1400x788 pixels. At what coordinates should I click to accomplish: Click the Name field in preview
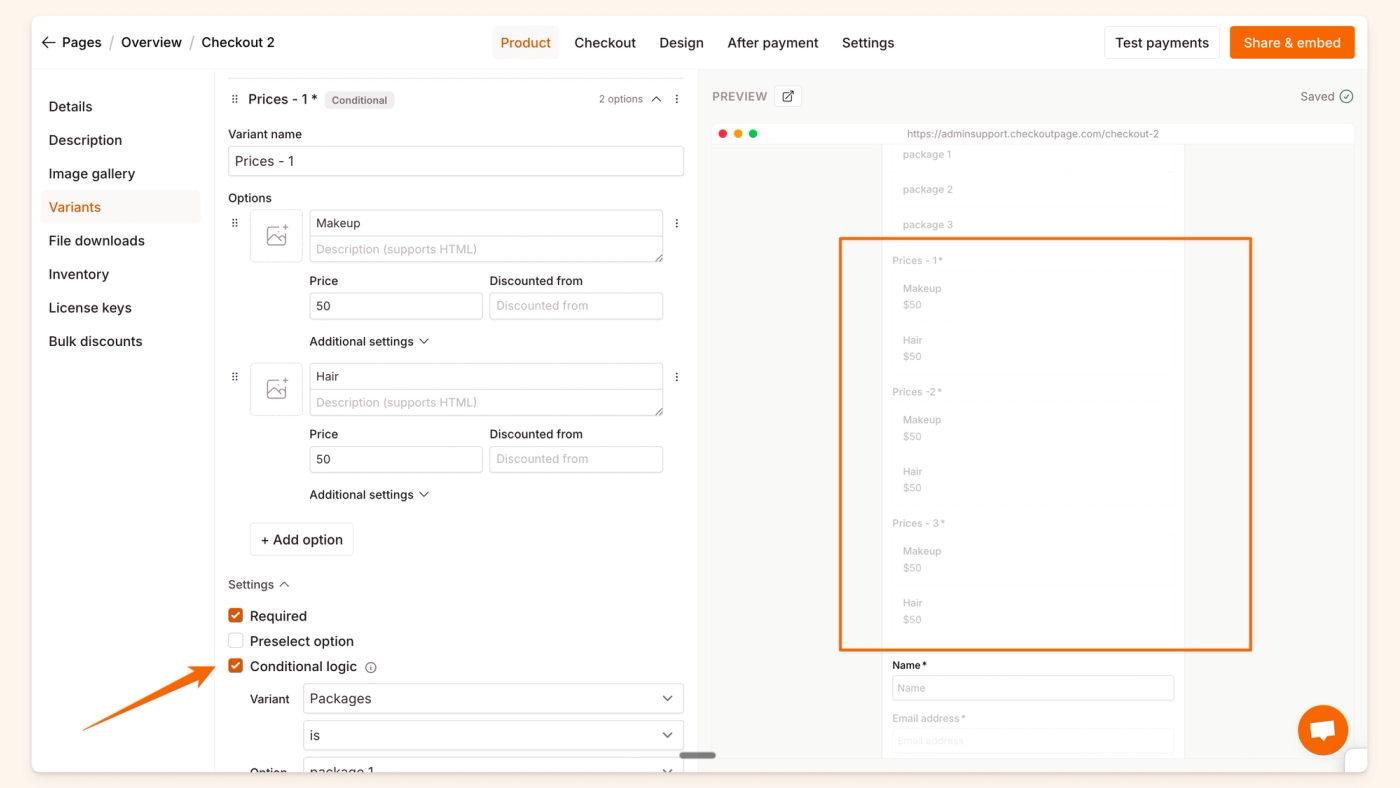(x=1033, y=688)
